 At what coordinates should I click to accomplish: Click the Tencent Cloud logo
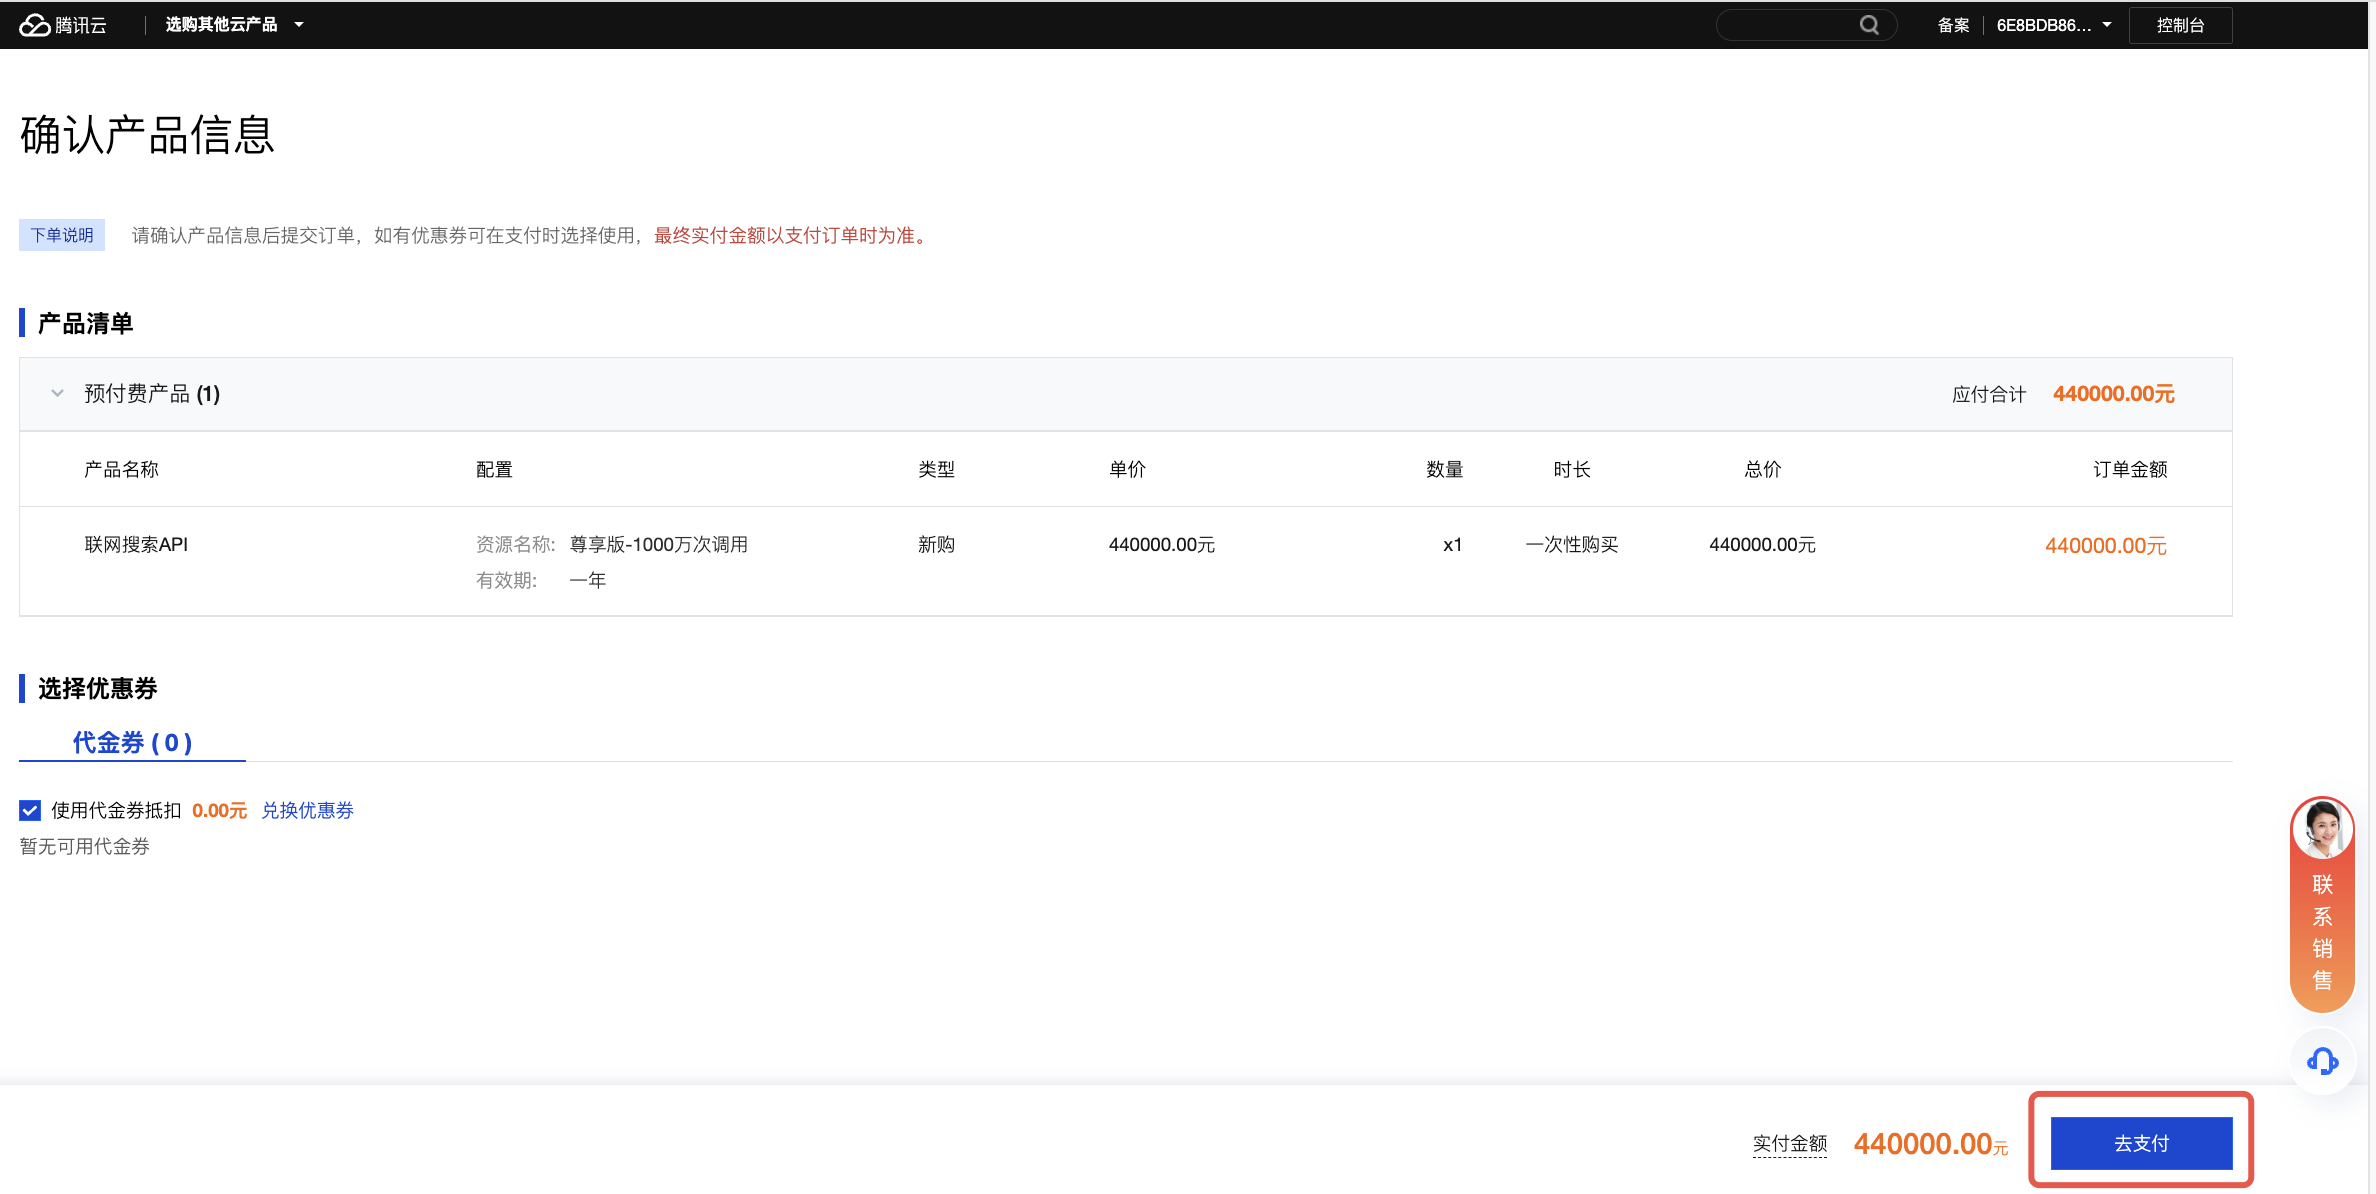[35, 25]
